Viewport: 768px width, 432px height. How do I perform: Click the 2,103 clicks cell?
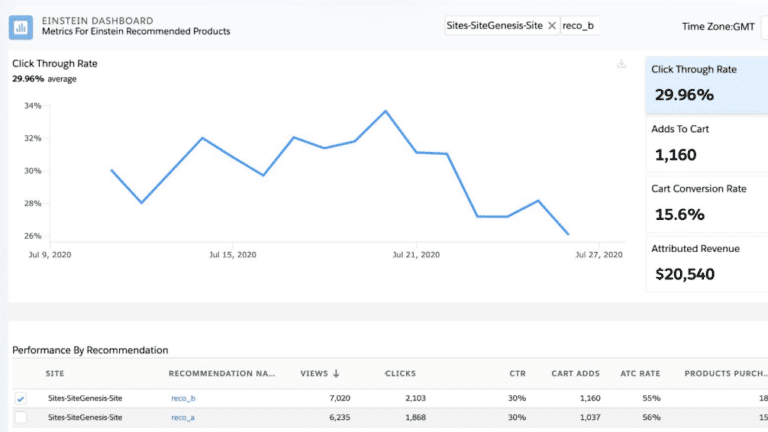(415, 398)
